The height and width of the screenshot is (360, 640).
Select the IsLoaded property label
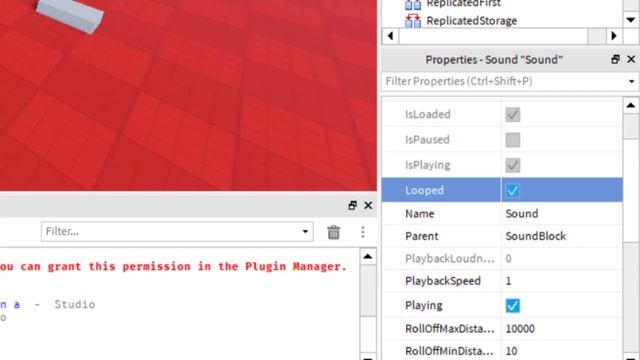pyautogui.click(x=428, y=114)
